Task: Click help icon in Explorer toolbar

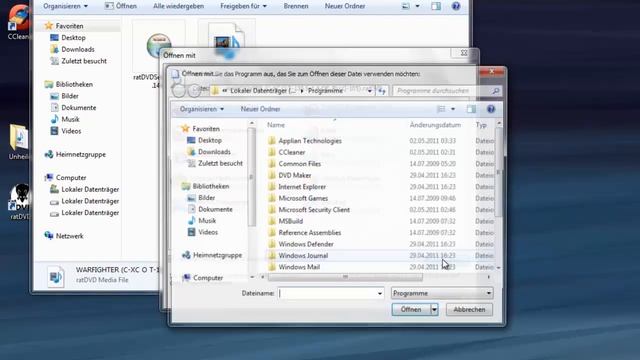Action: click(456, 6)
